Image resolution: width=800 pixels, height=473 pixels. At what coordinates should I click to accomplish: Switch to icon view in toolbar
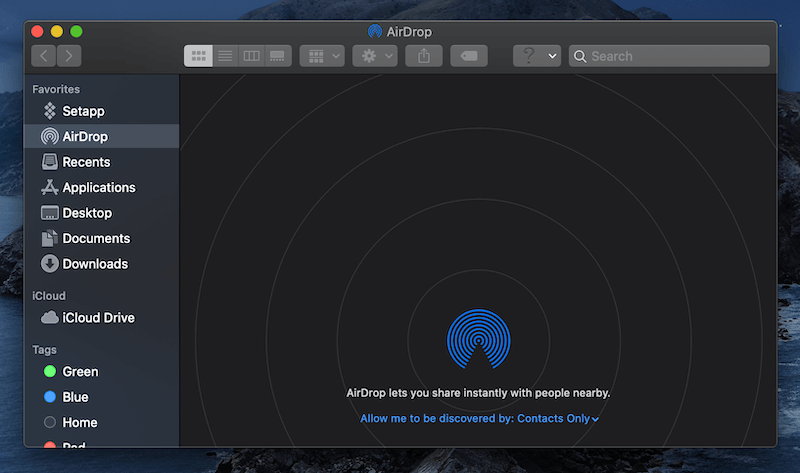coord(198,56)
